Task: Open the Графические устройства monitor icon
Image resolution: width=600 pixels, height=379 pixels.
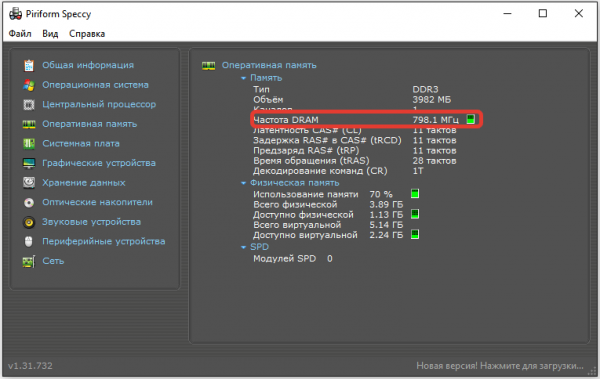Action: tap(29, 163)
